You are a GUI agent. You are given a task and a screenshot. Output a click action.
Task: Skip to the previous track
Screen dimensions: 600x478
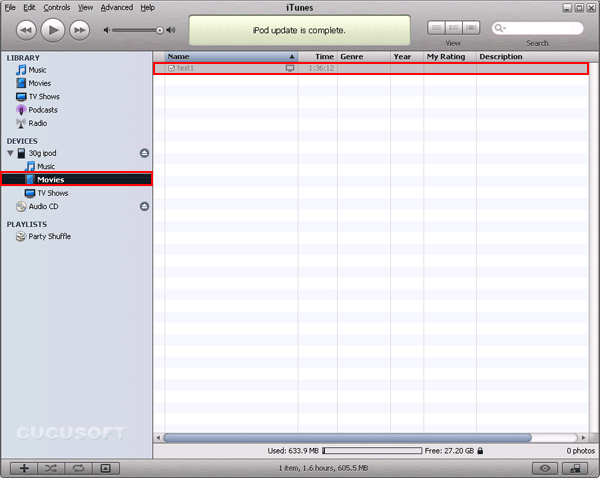pos(26,30)
